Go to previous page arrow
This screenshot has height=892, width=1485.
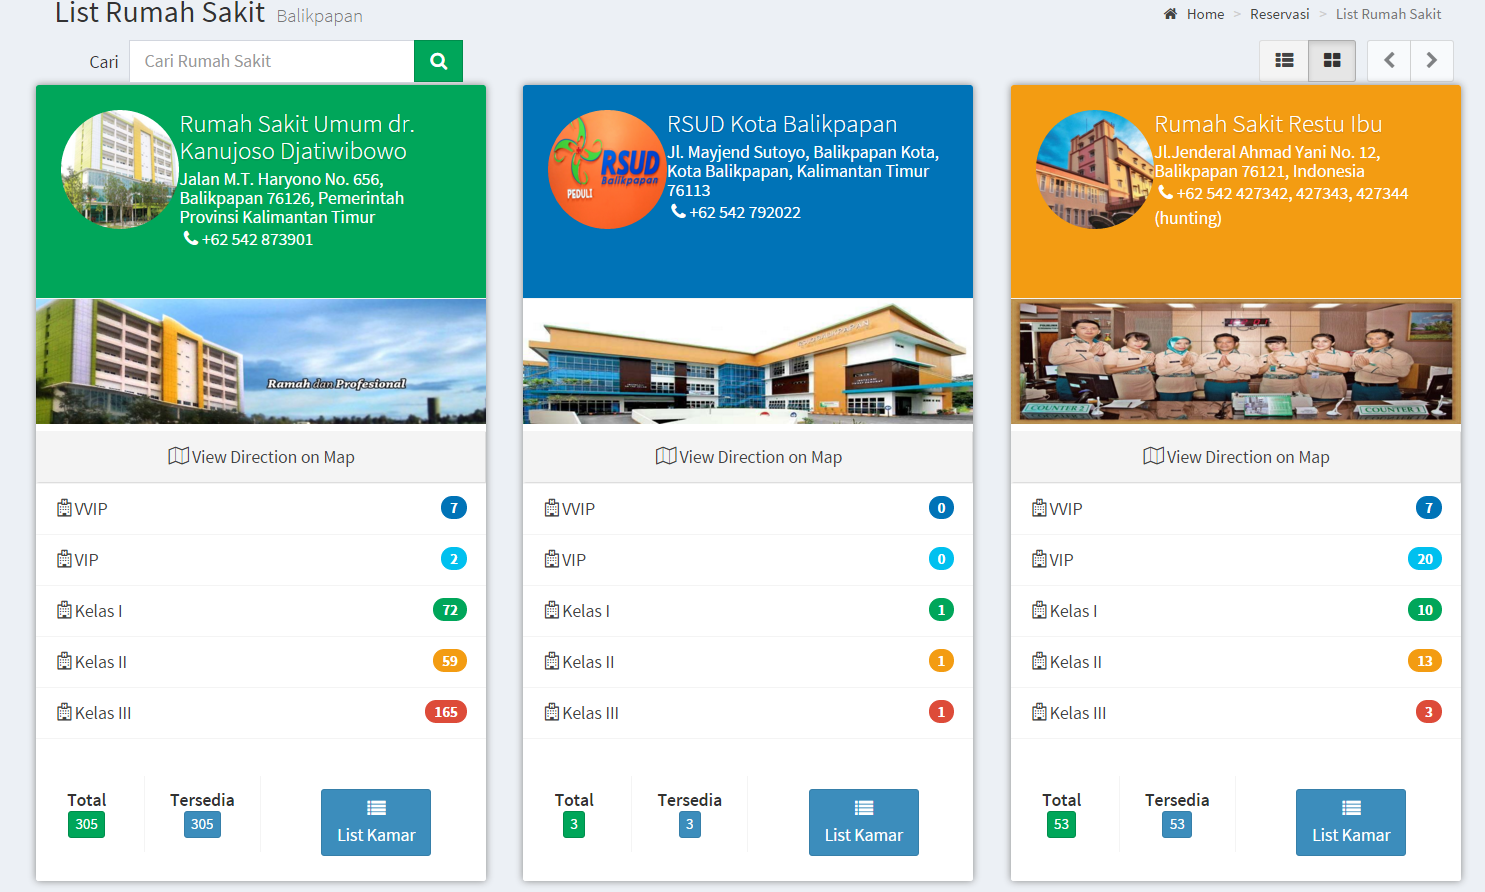1389,61
